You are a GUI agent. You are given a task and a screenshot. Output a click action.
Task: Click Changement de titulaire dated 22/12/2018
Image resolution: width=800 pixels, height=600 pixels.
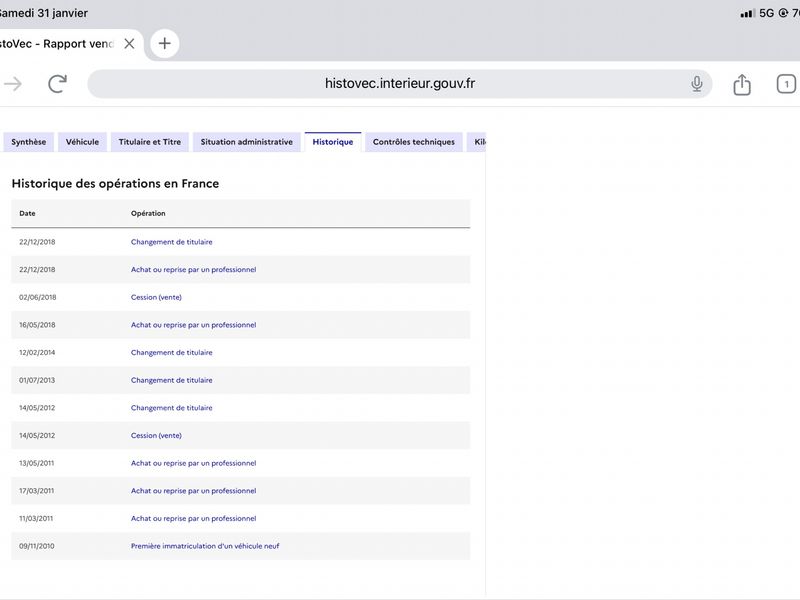tap(171, 242)
